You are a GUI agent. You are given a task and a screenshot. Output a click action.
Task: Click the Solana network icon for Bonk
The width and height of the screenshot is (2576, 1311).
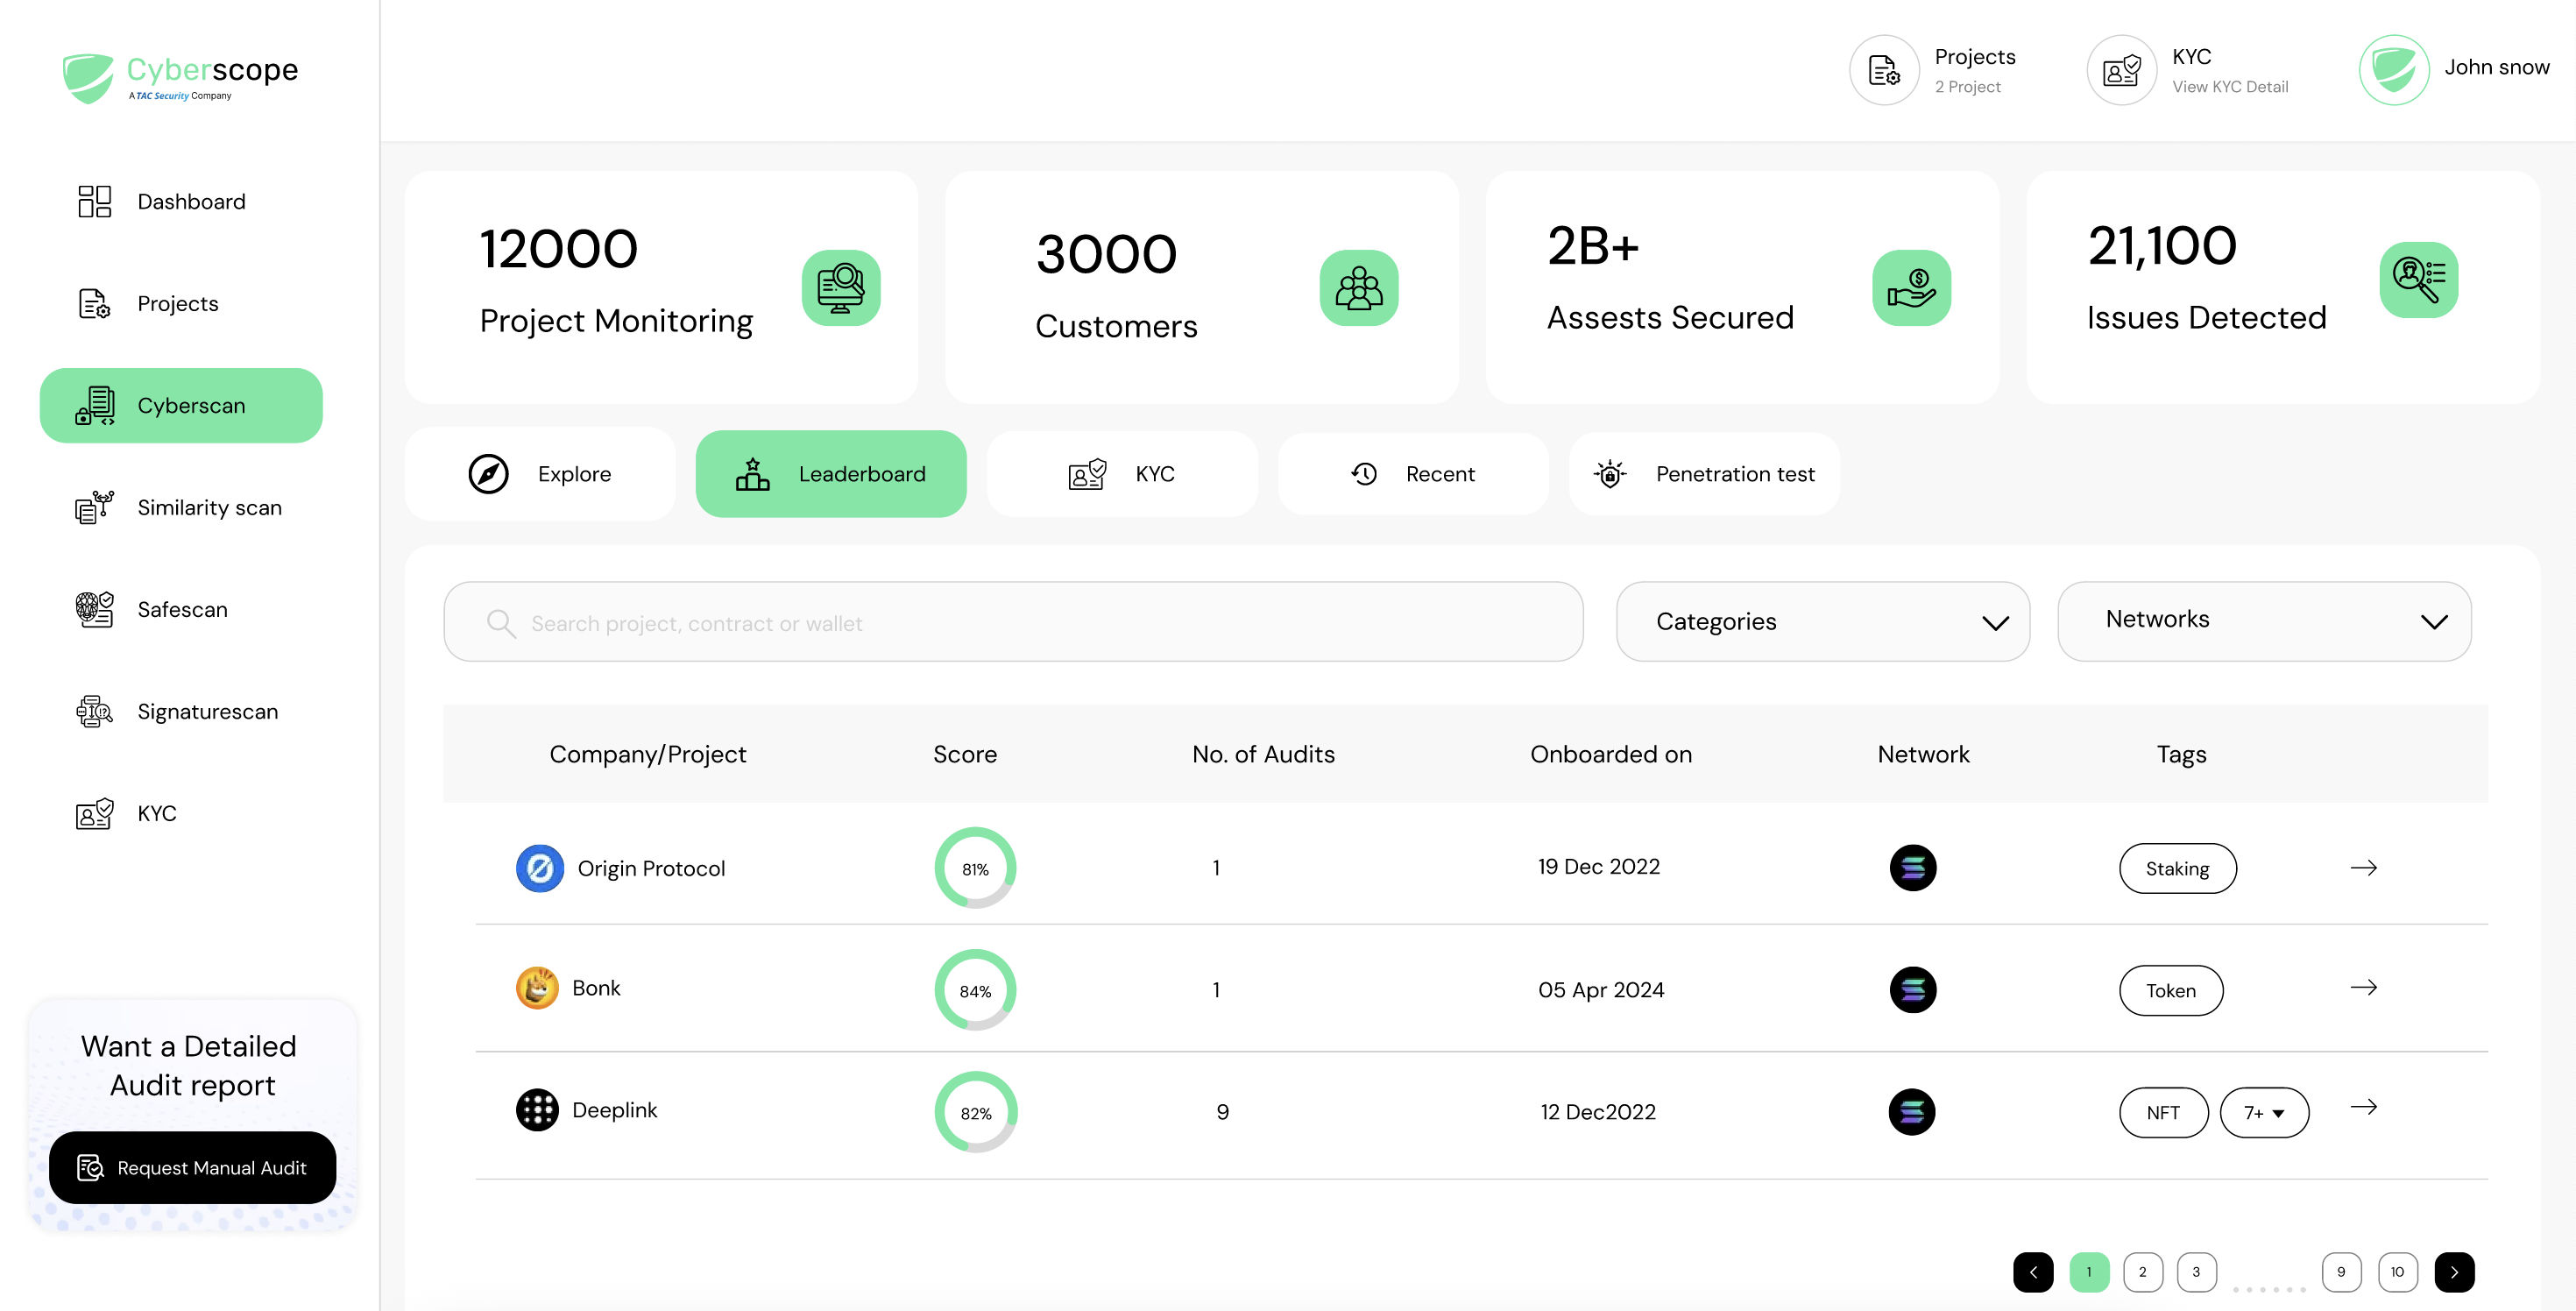pos(1912,990)
